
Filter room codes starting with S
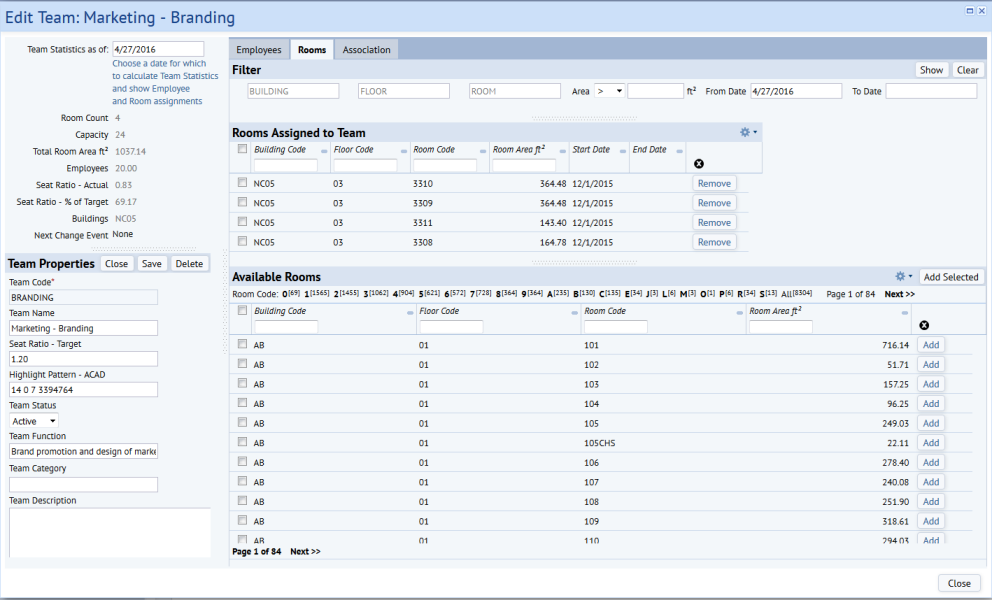click(x=768, y=294)
